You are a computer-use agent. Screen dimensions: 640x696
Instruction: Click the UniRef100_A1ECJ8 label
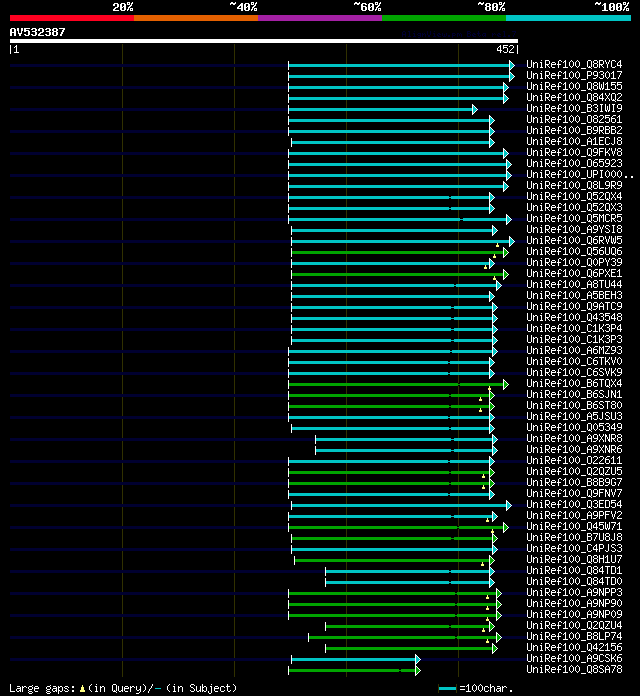[x=574, y=142]
